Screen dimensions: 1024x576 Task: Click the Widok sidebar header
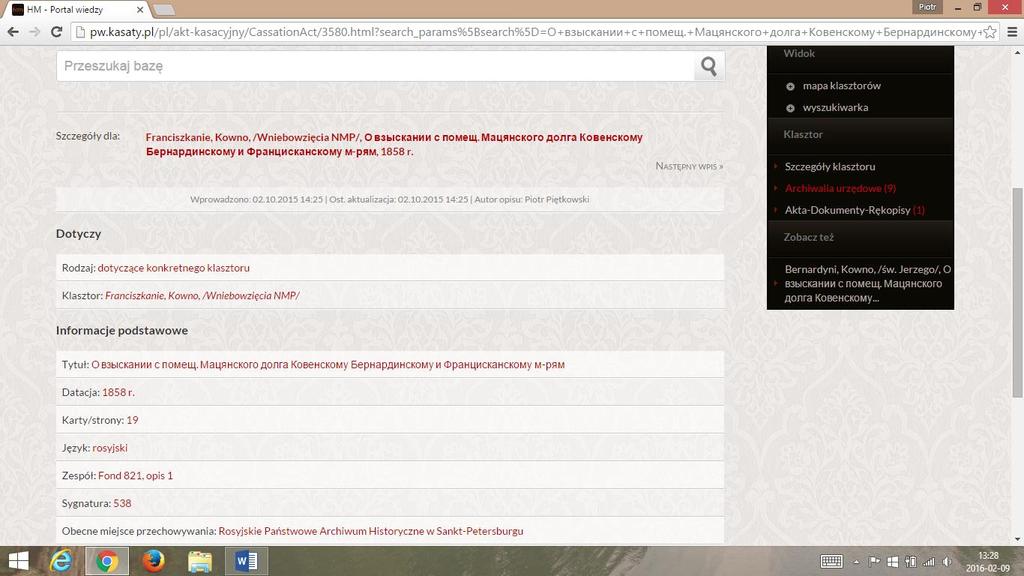(799, 54)
